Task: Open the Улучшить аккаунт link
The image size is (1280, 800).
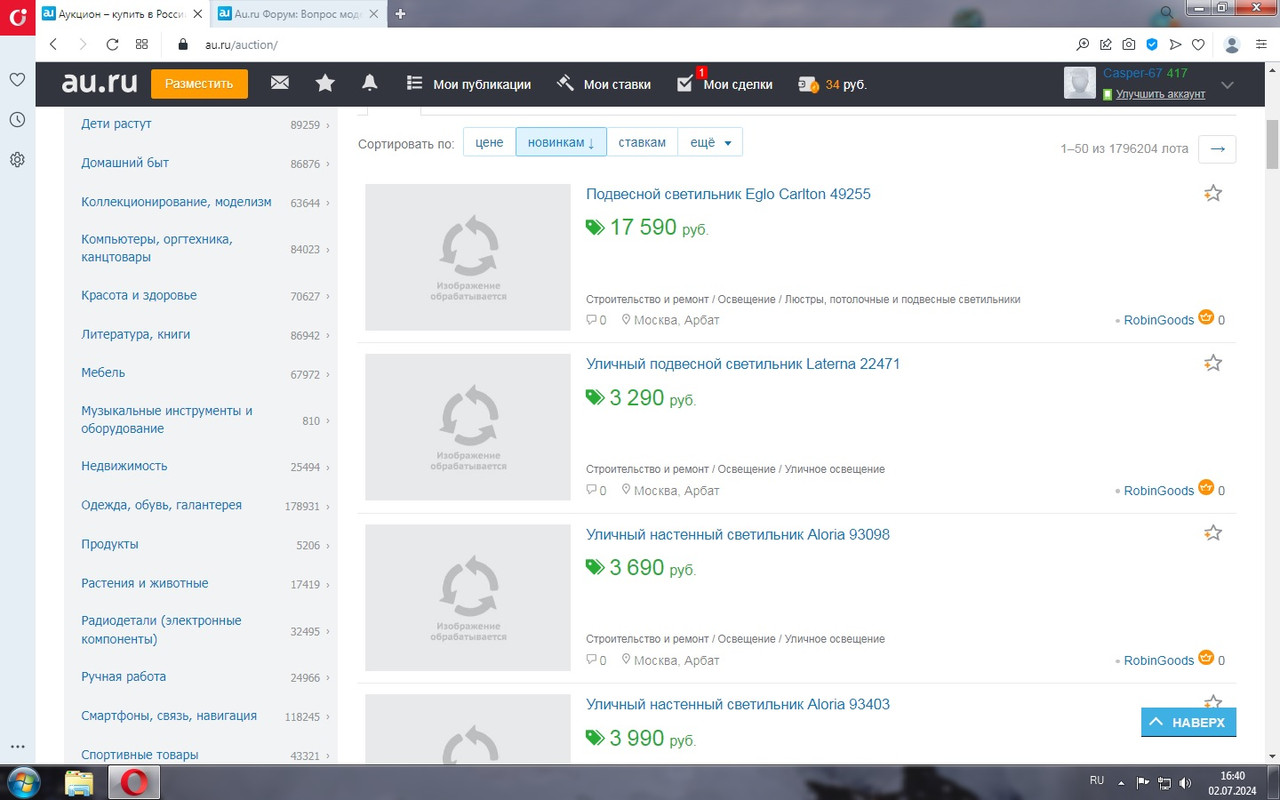Action: (1160, 94)
